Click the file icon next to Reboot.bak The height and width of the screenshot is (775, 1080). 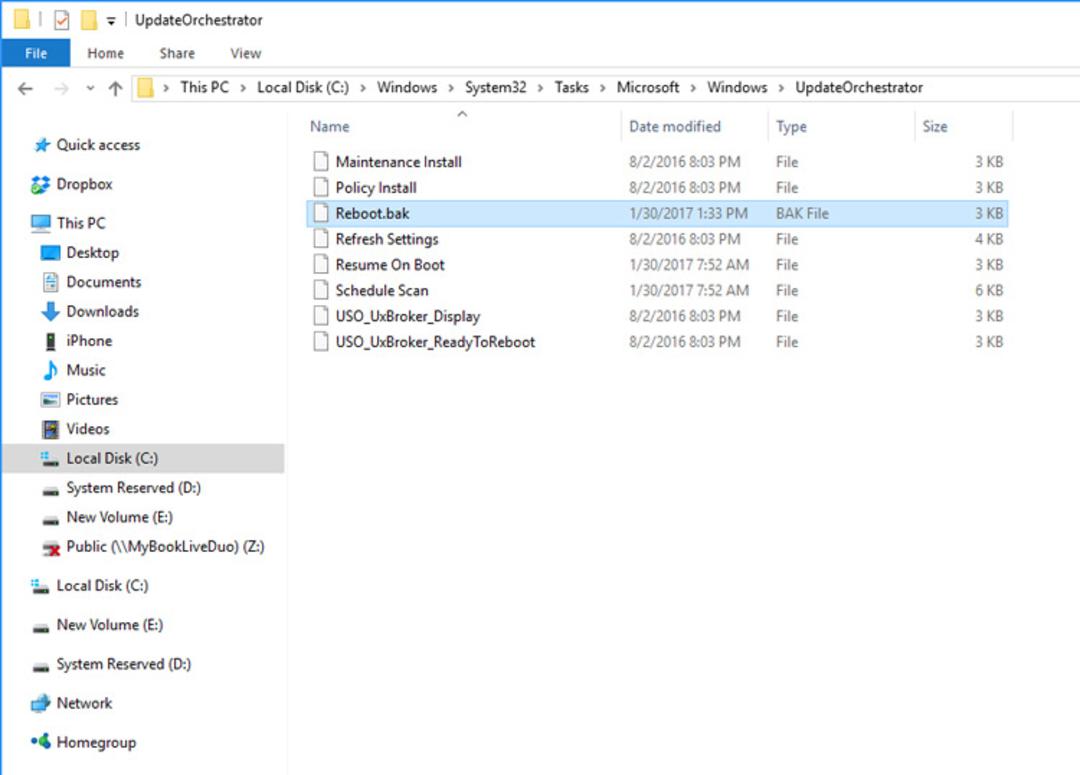click(x=320, y=213)
